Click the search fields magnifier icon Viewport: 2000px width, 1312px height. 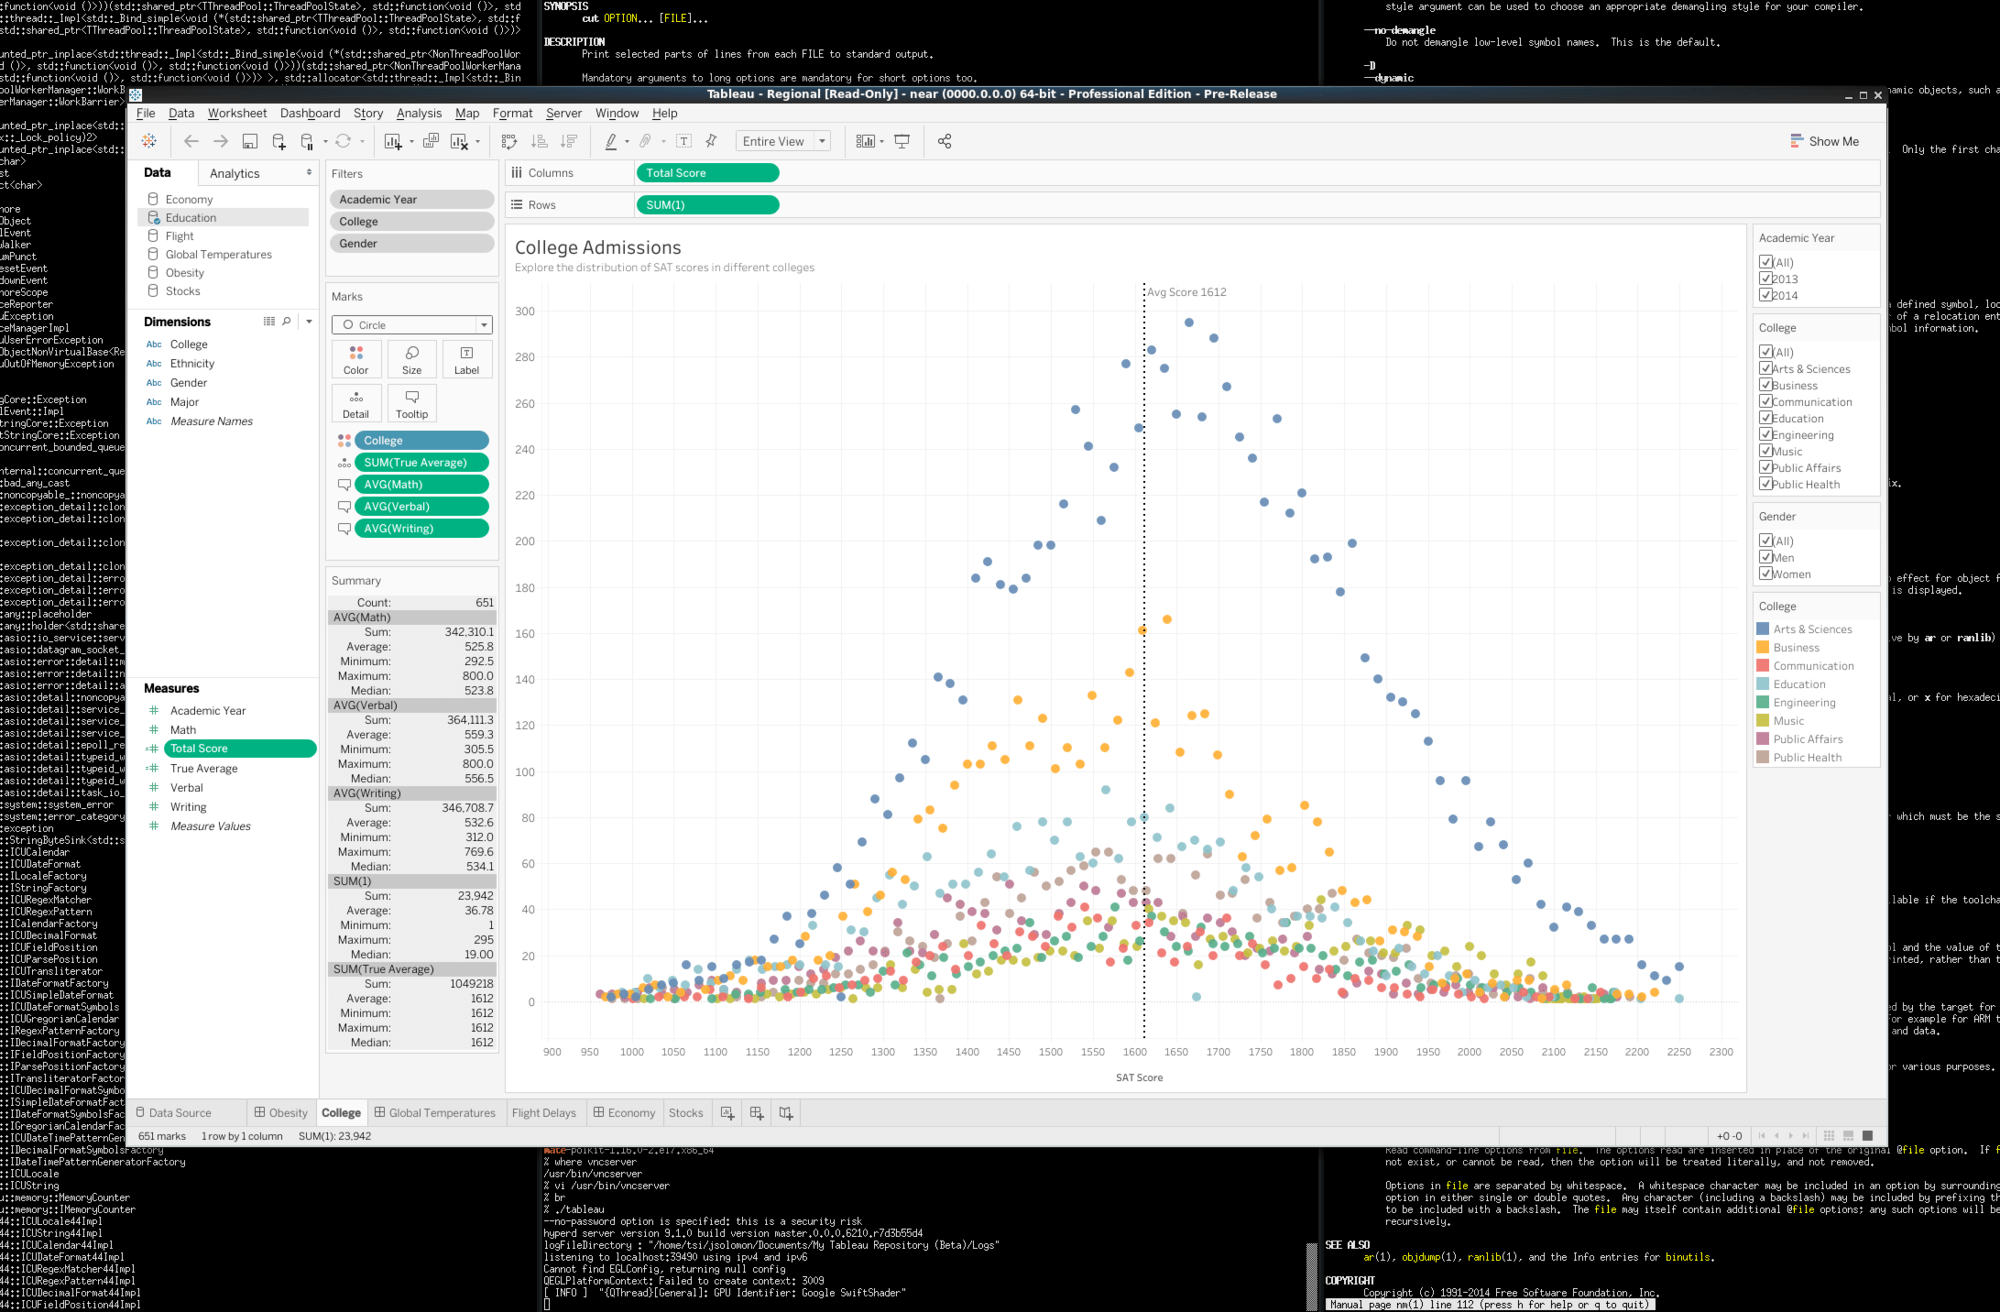pyautogui.click(x=287, y=321)
